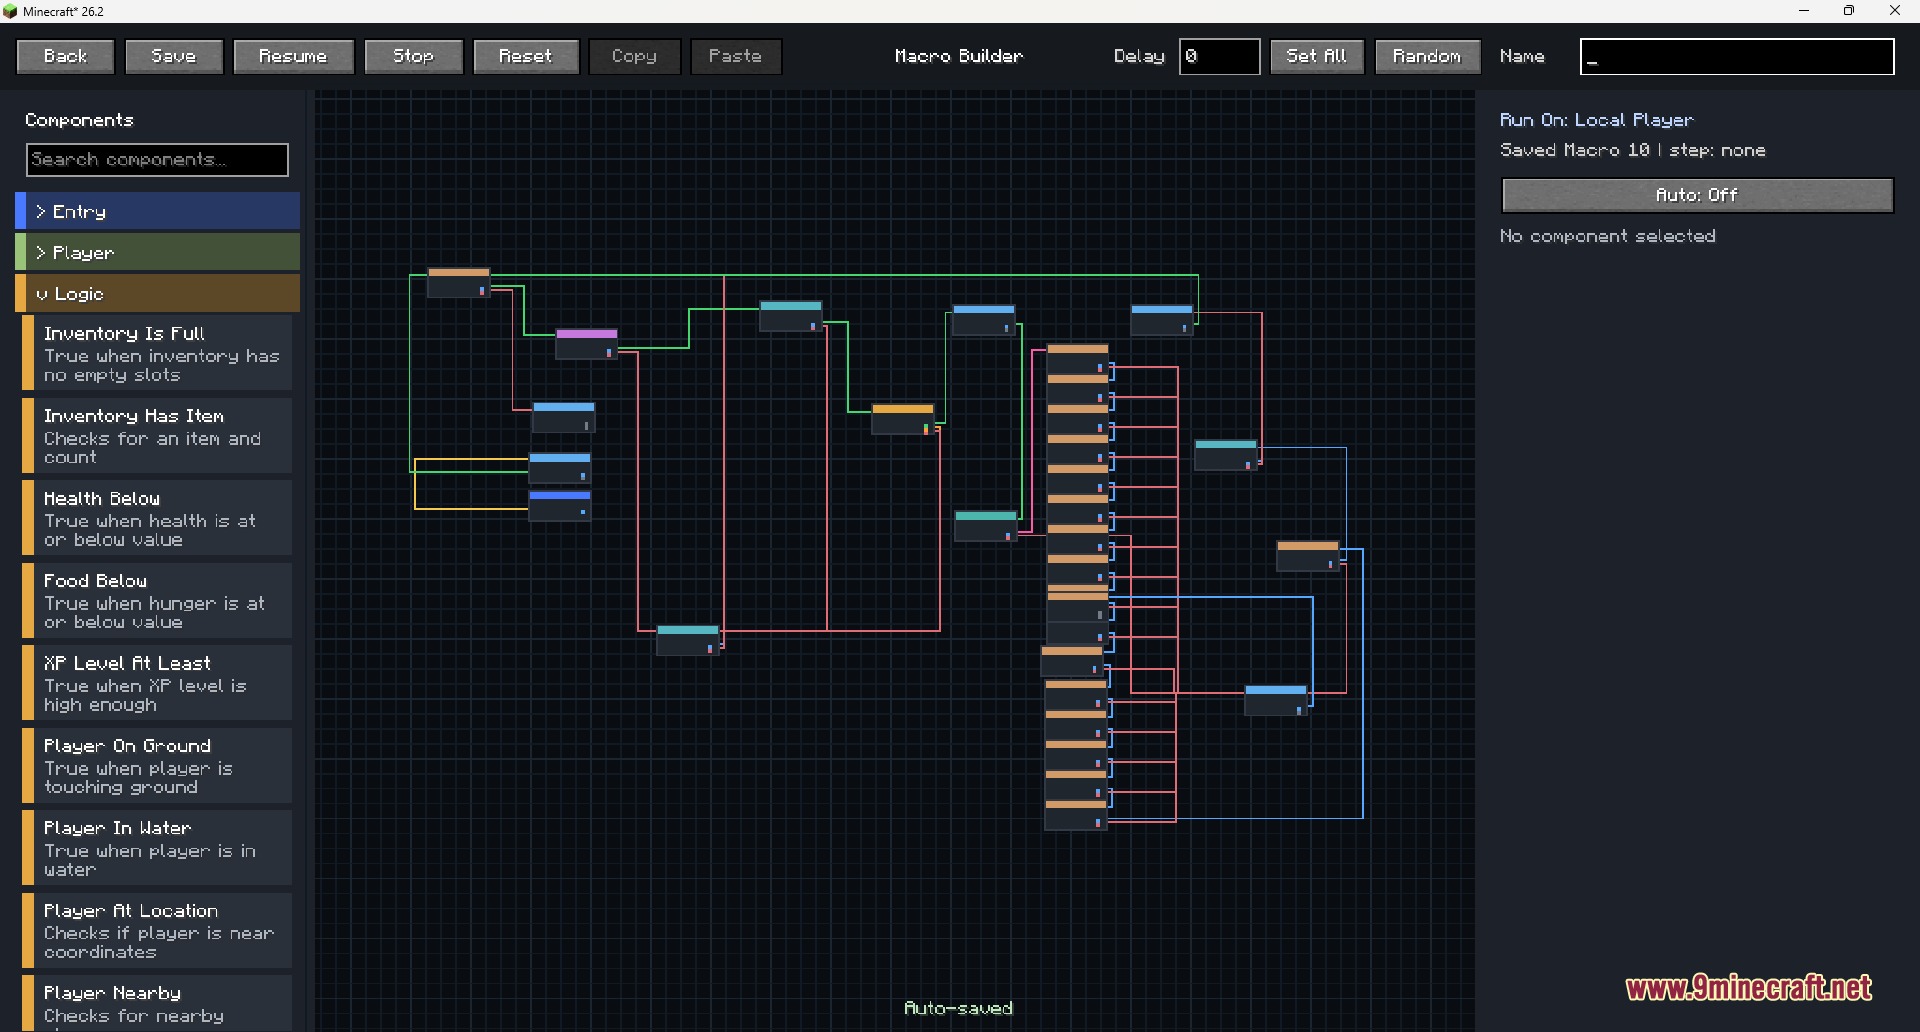Click the Minecraft icon in title bar
Viewport: 1920px width, 1032px height.
click(x=11, y=11)
